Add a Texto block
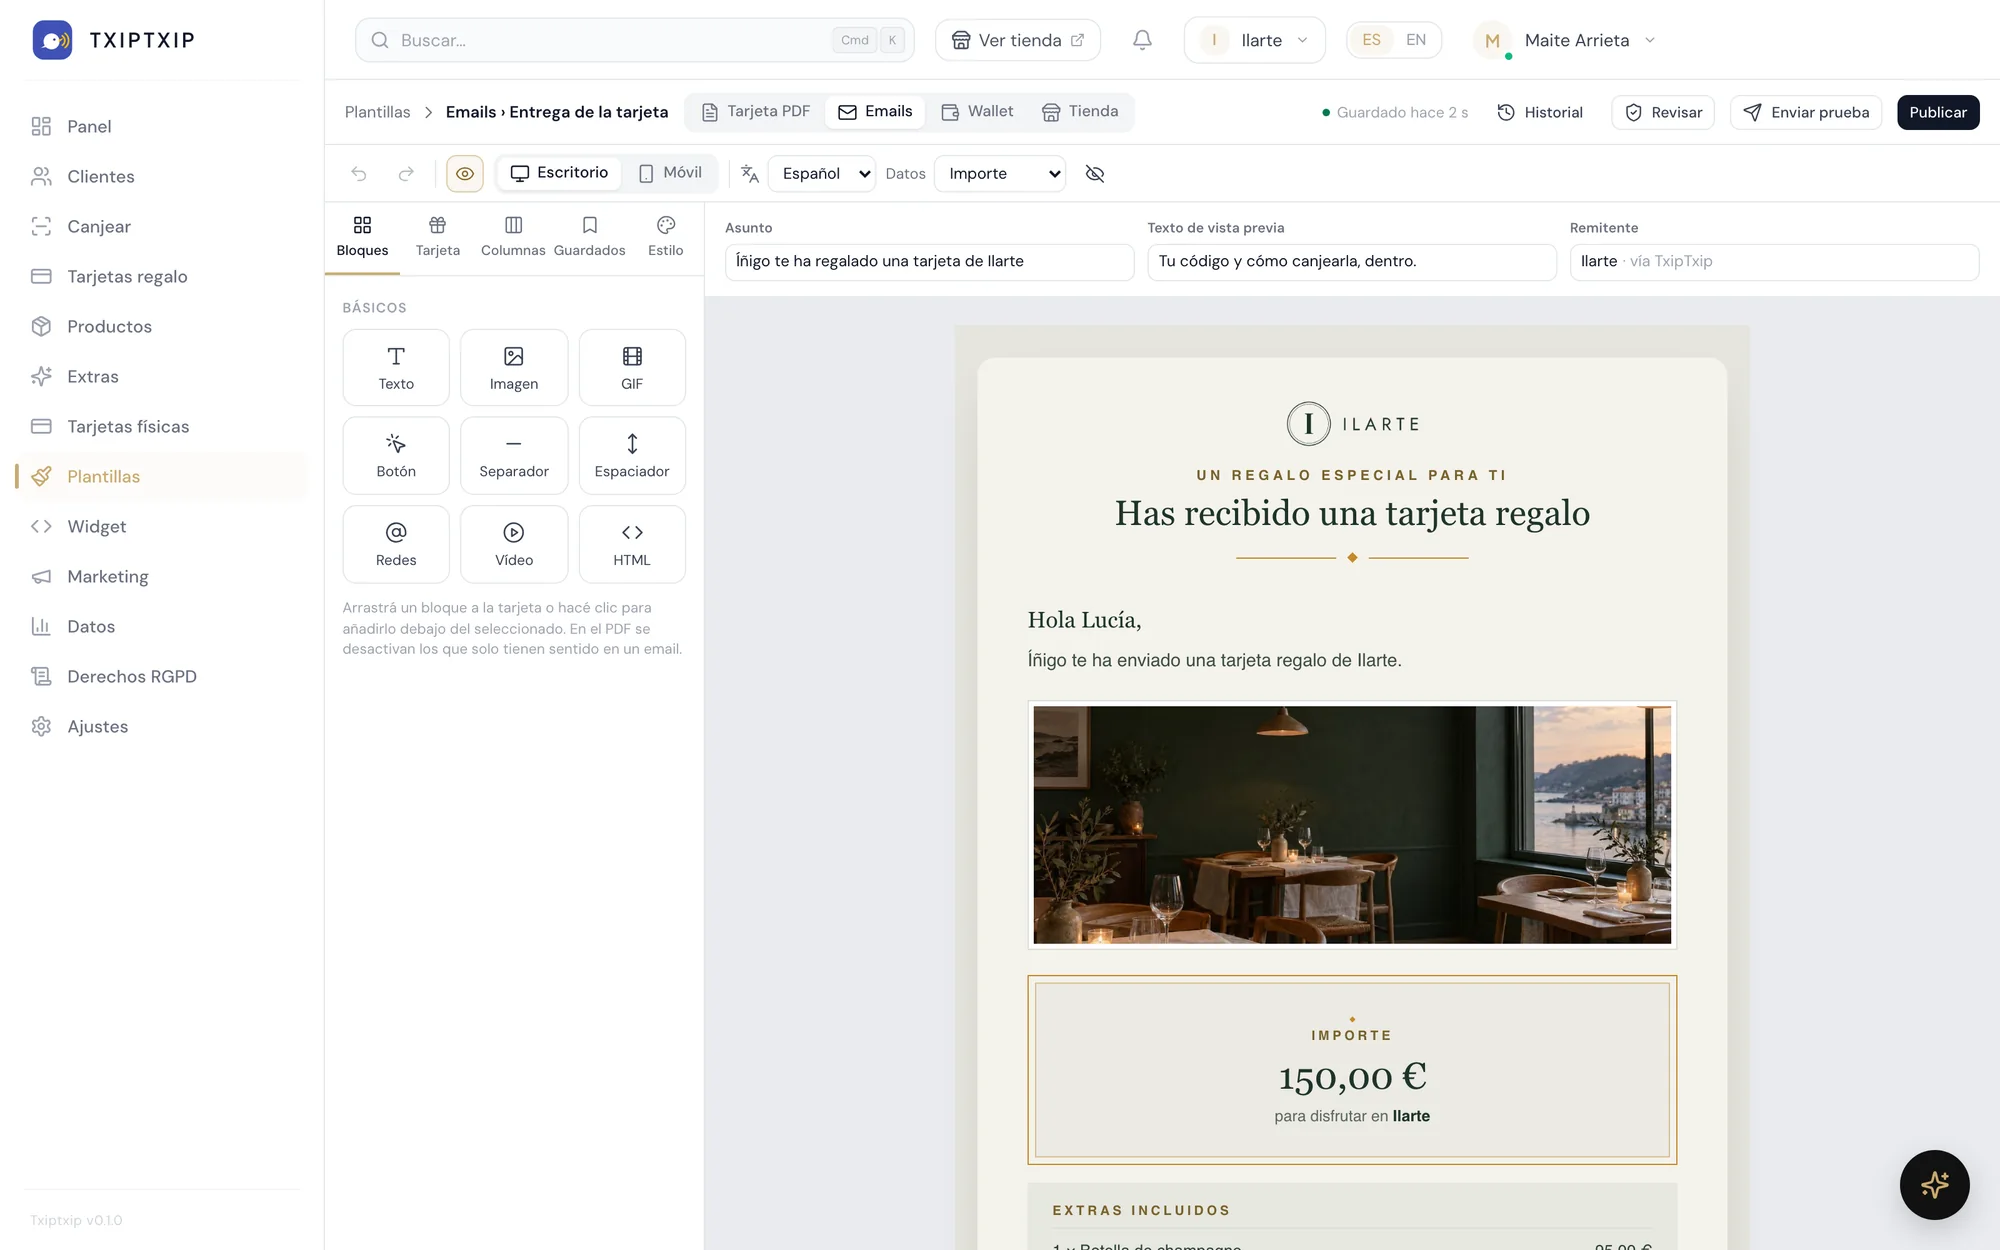Viewport: 2000px width, 1250px height. [396, 367]
